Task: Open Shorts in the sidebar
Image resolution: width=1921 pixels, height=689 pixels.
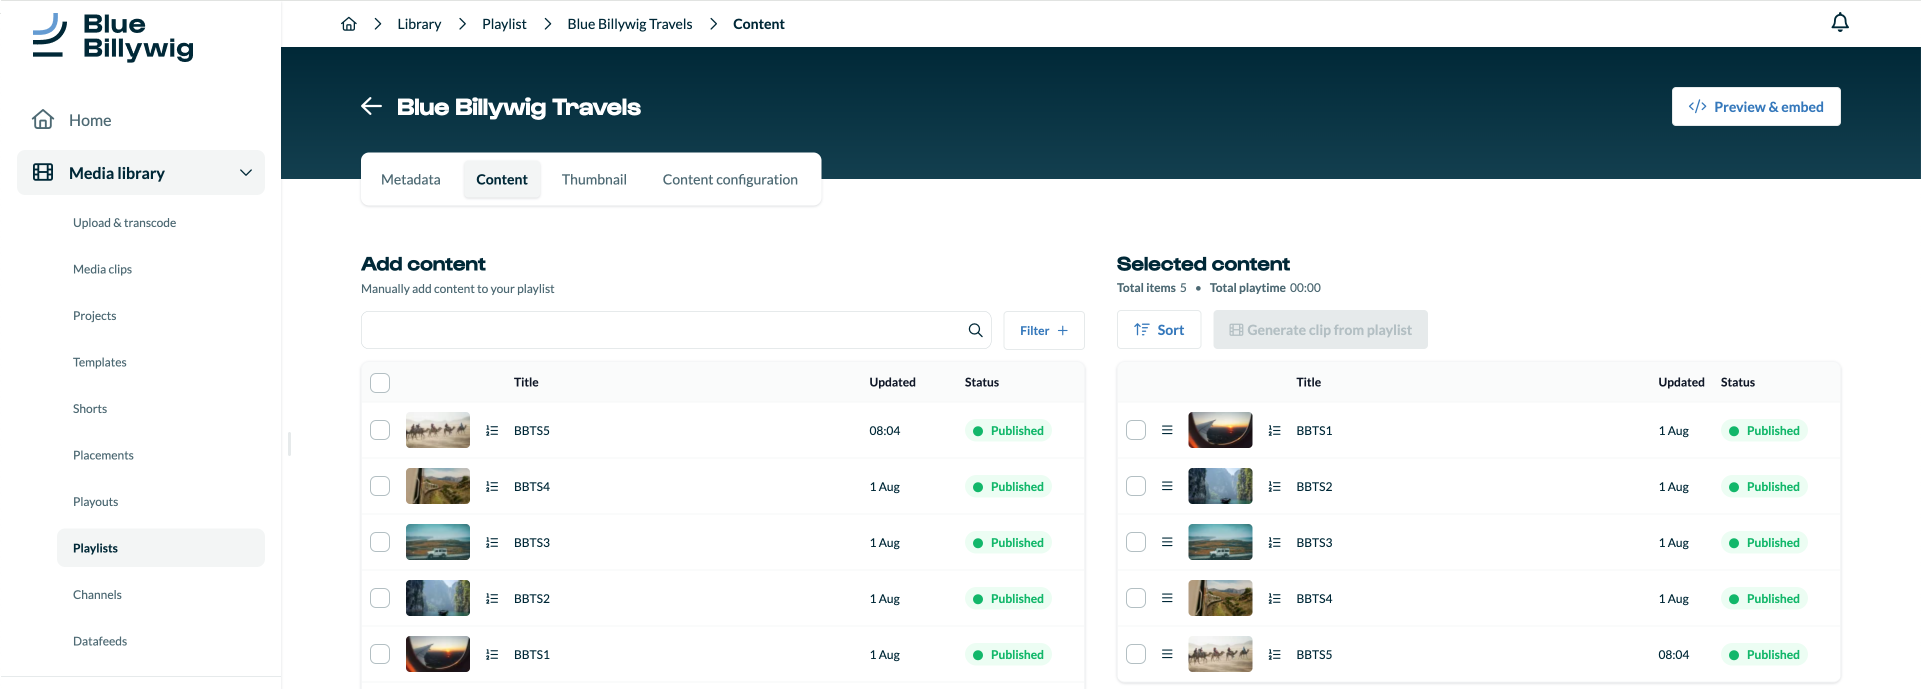Action: coord(90,409)
